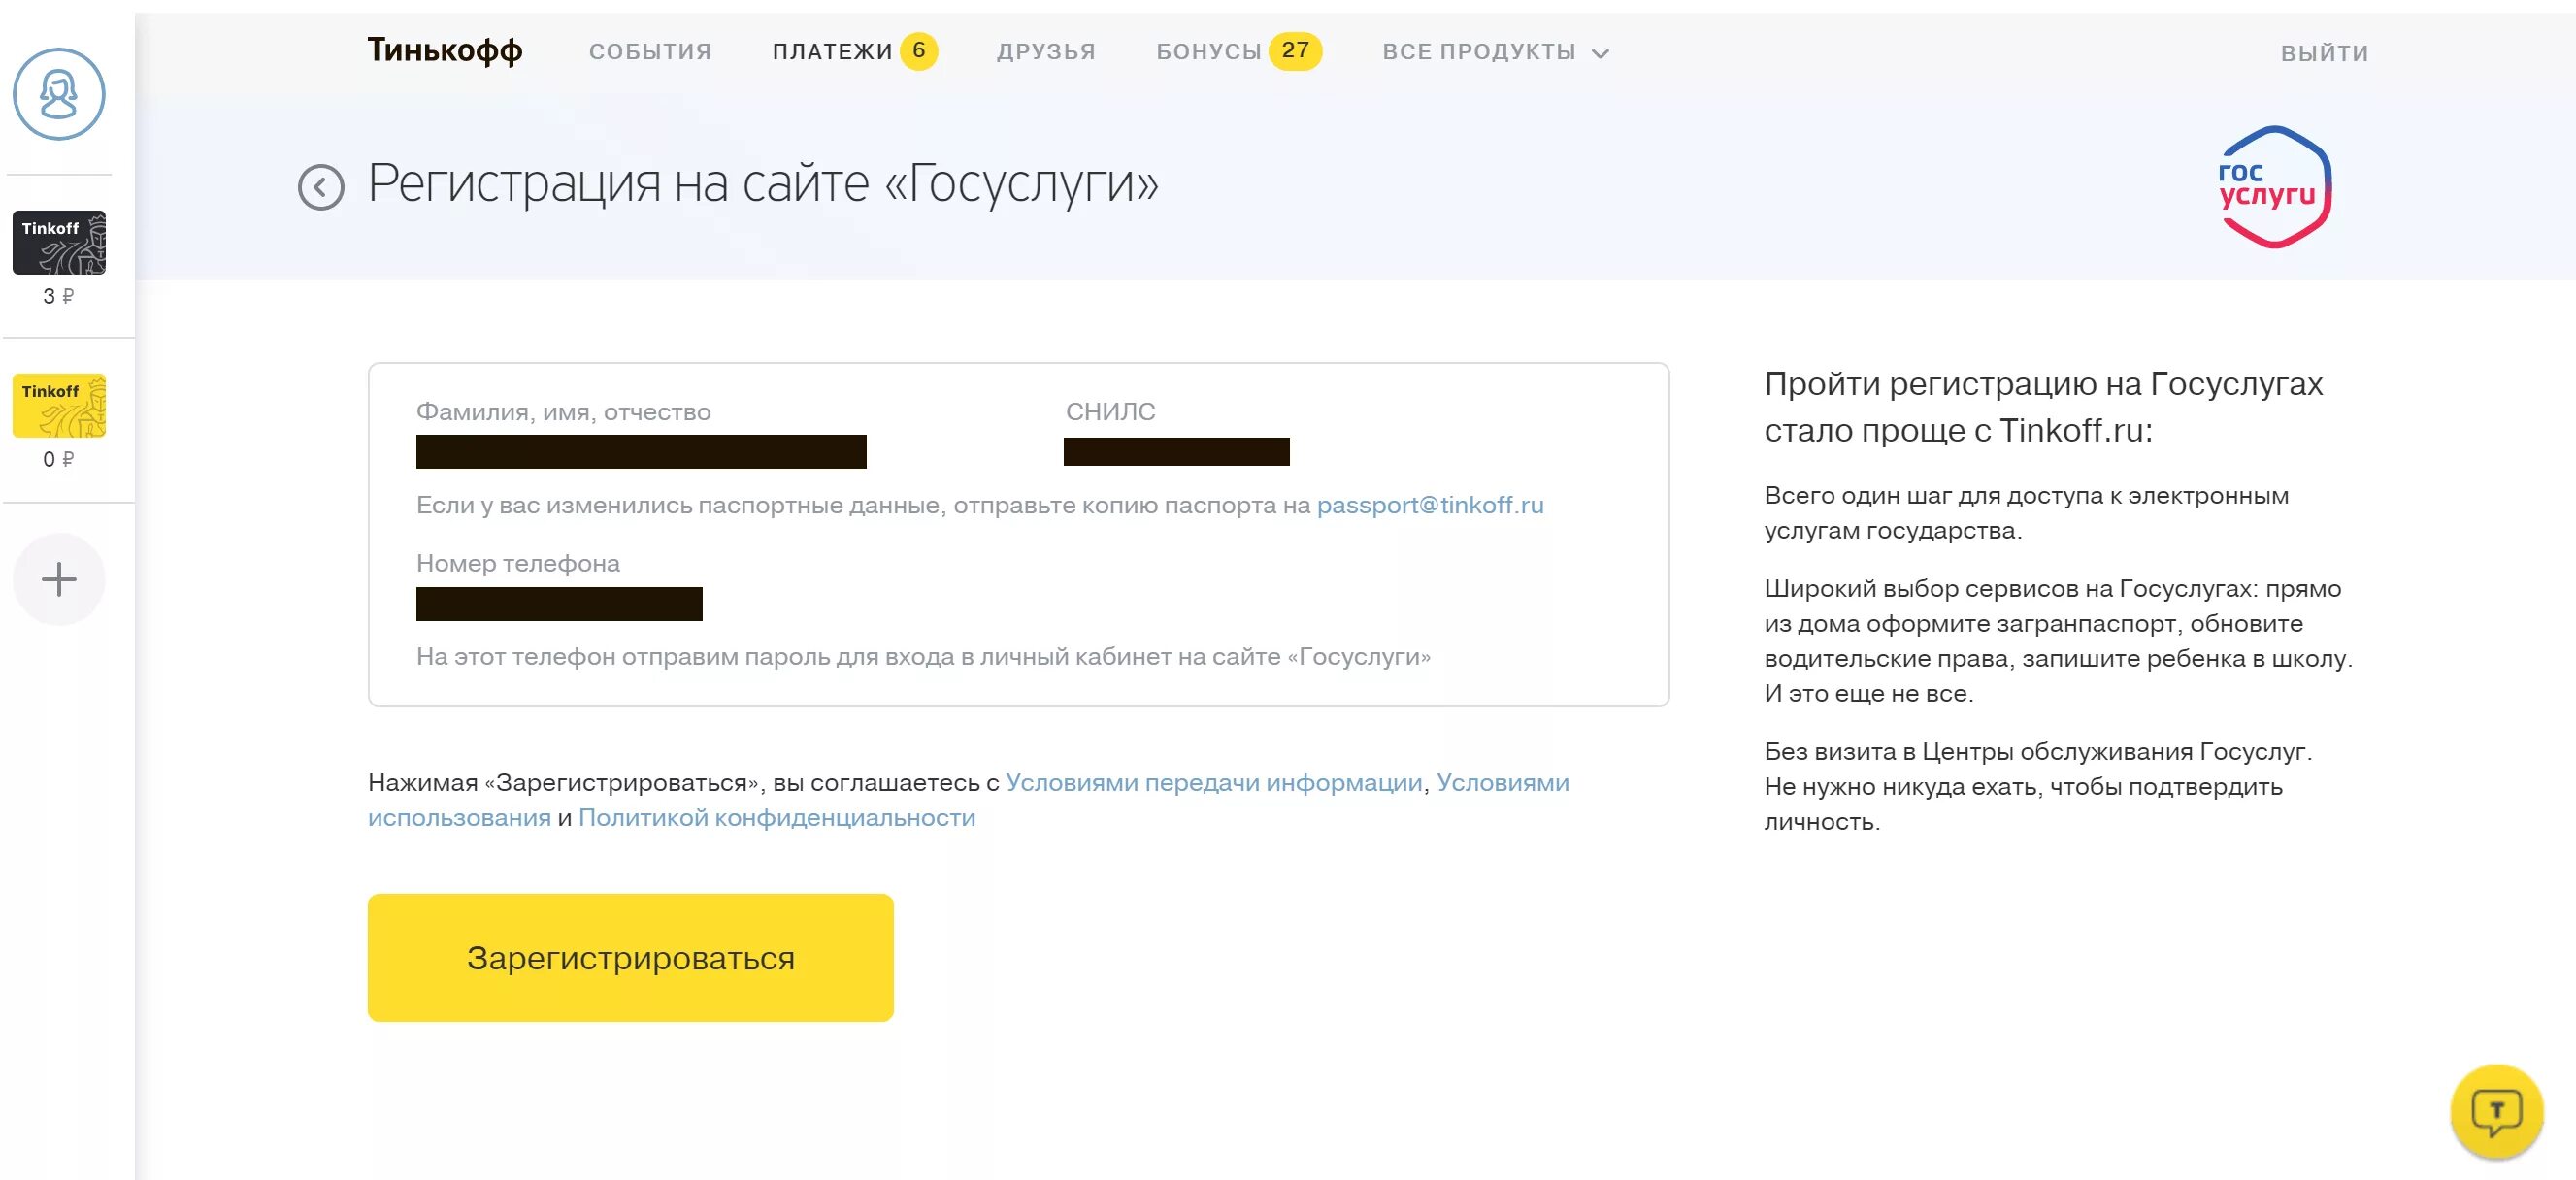The width and height of the screenshot is (2576, 1180).
Task: Open the user profile avatar icon
Action: (59, 95)
